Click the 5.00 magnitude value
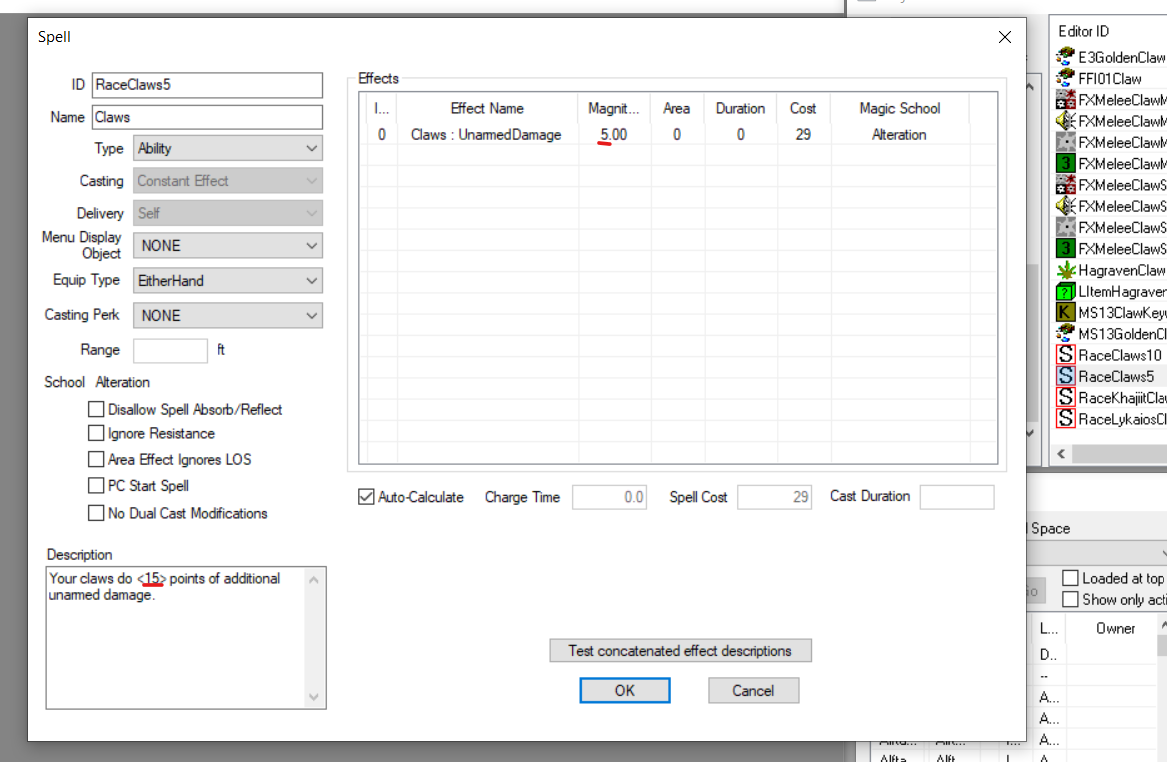Image resolution: width=1167 pixels, height=762 pixels. (614, 135)
